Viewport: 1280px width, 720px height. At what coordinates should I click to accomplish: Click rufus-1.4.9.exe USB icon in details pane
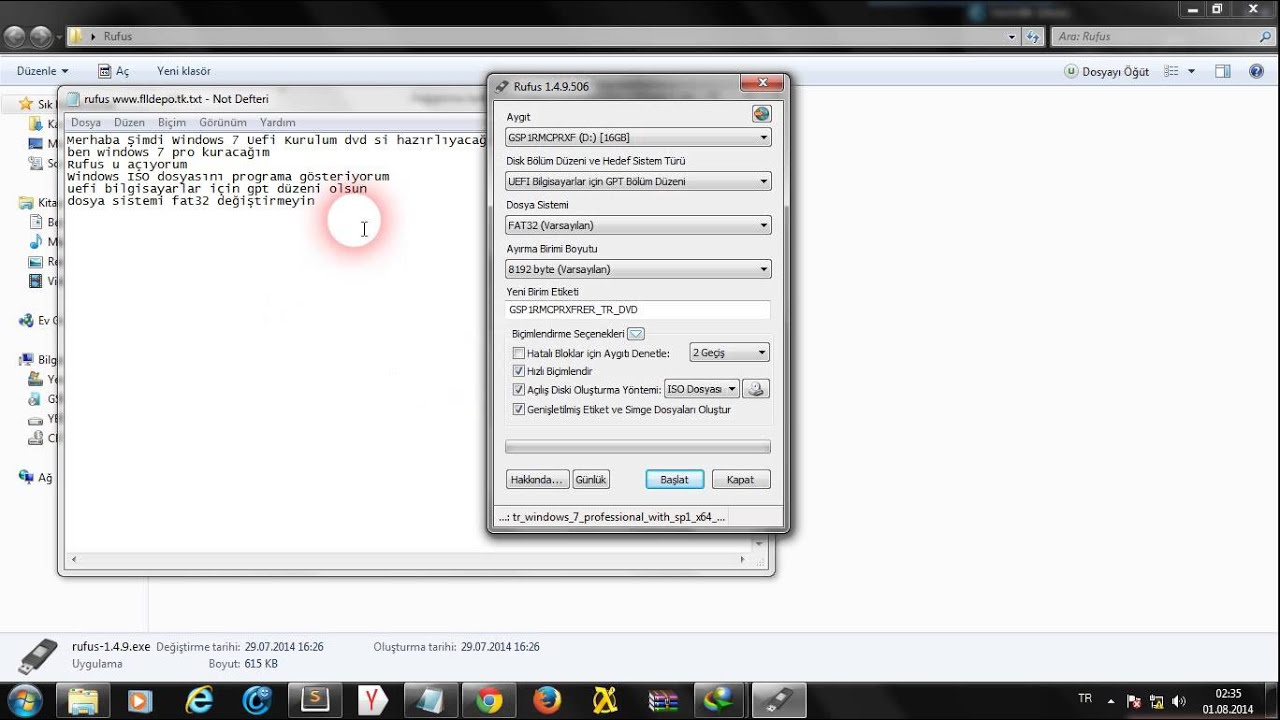coord(37,655)
